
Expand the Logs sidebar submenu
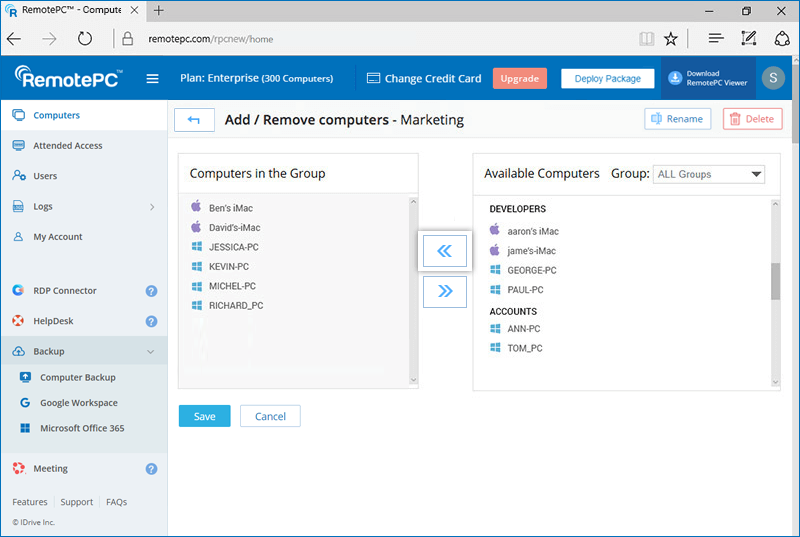point(152,207)
